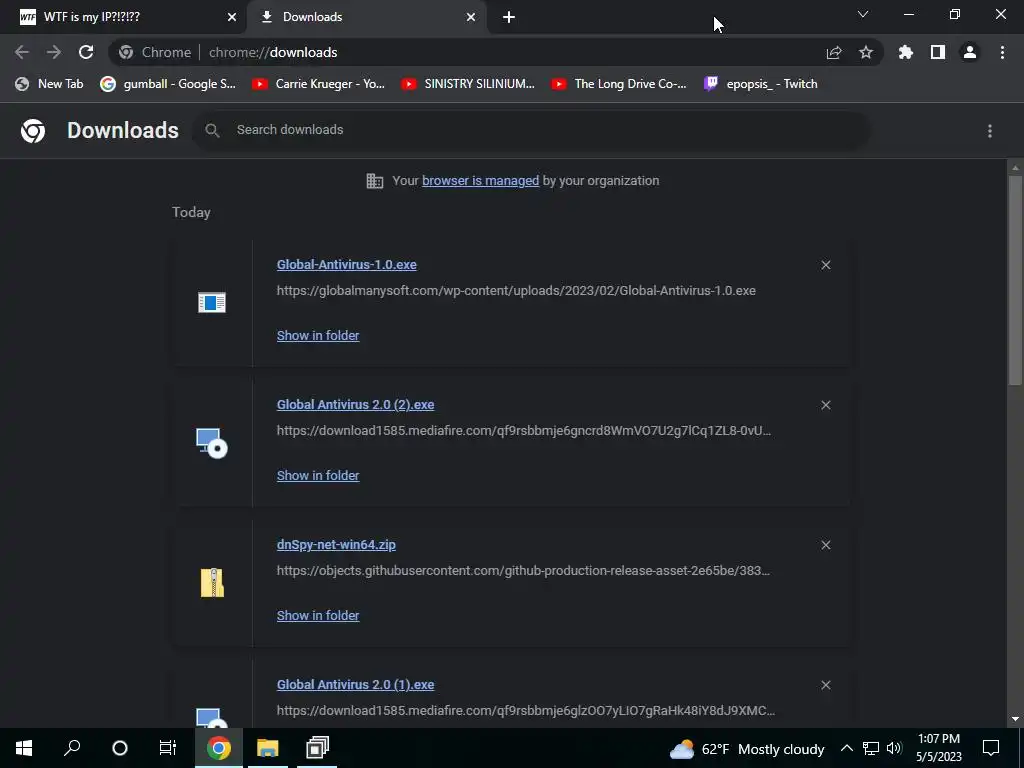Focus the Search downloads field
Viewport: 1024px width, 768px height.
[531, 130]
